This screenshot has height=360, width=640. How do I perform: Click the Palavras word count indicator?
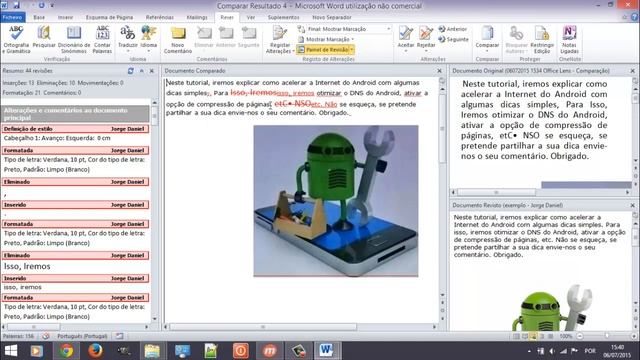click(x=18, y=336)
